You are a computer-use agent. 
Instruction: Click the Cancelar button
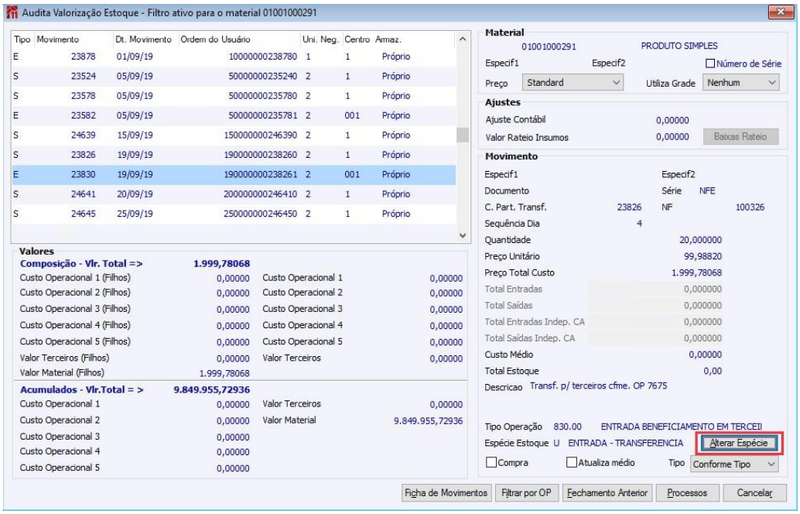pyautogui.click(x=755, y=493)
